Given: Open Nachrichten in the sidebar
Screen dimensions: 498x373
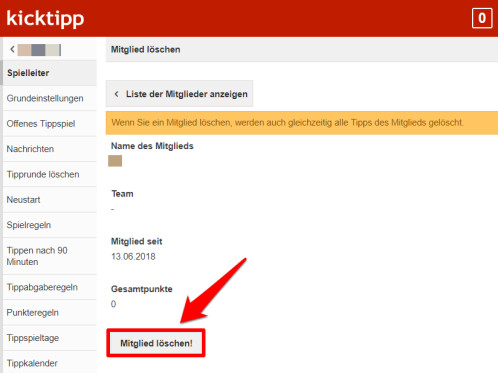Looking at the screenshot, I should pyautogui.click(x=50, y=149).
